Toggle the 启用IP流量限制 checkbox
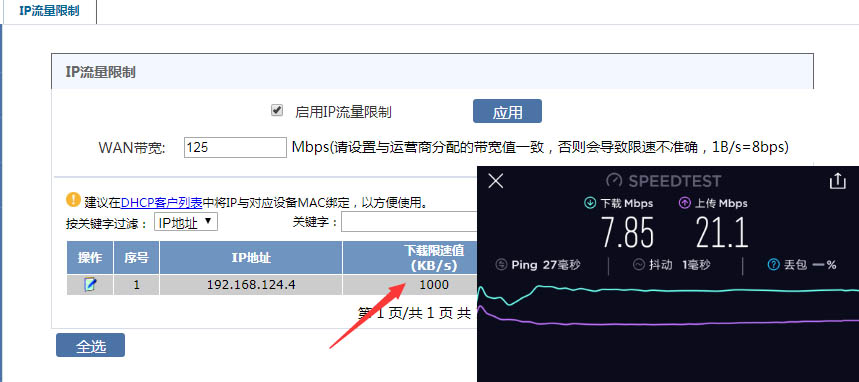This screenshot has height=382, width=859. pos(277,111)
